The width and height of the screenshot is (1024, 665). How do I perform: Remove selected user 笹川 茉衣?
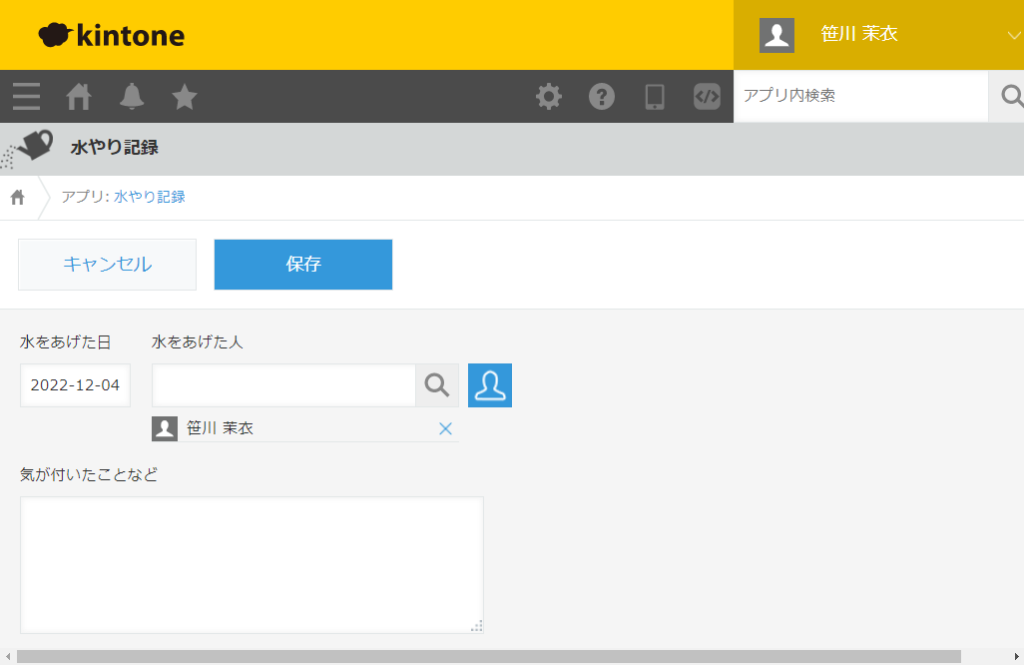445,429
